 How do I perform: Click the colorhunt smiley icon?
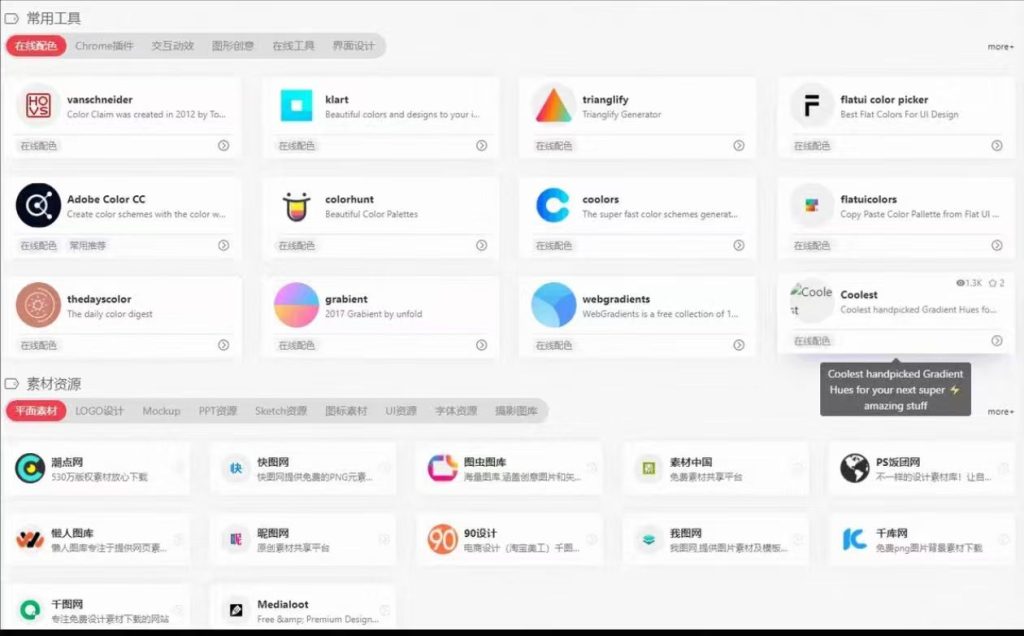(296, 206)
